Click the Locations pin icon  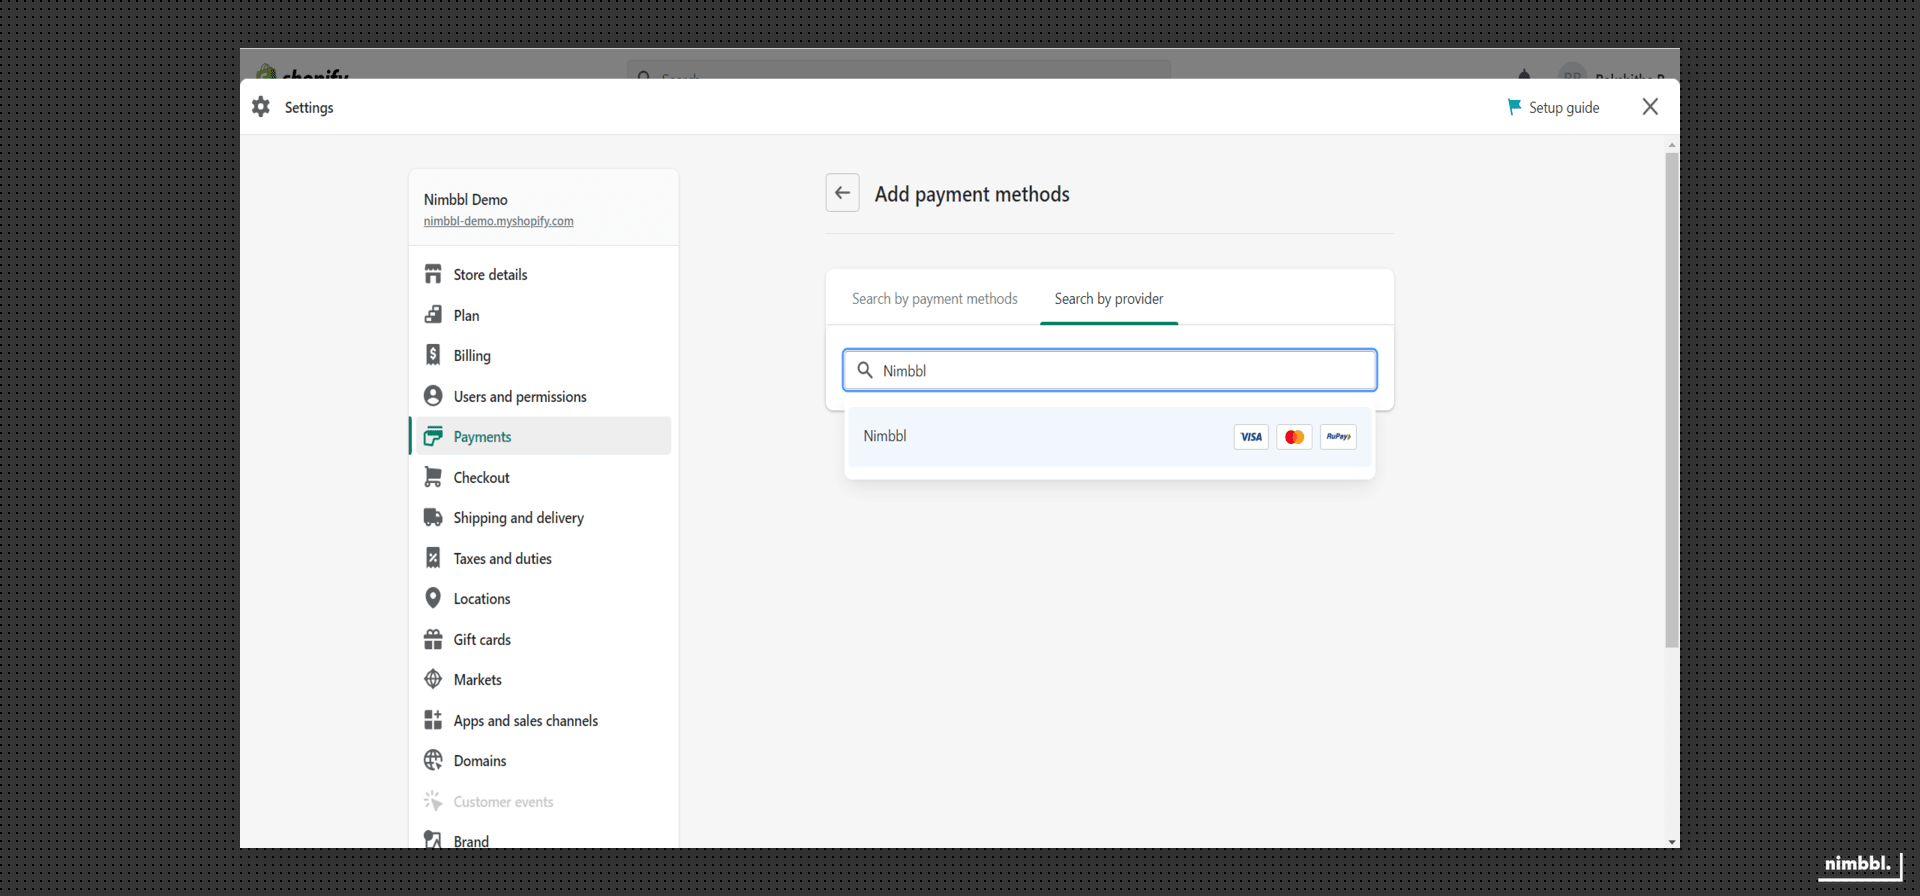tap(433, 598)
